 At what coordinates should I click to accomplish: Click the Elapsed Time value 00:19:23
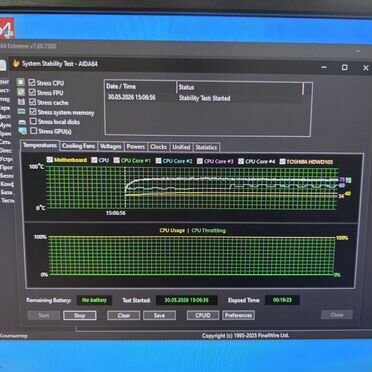click(282, 300)
